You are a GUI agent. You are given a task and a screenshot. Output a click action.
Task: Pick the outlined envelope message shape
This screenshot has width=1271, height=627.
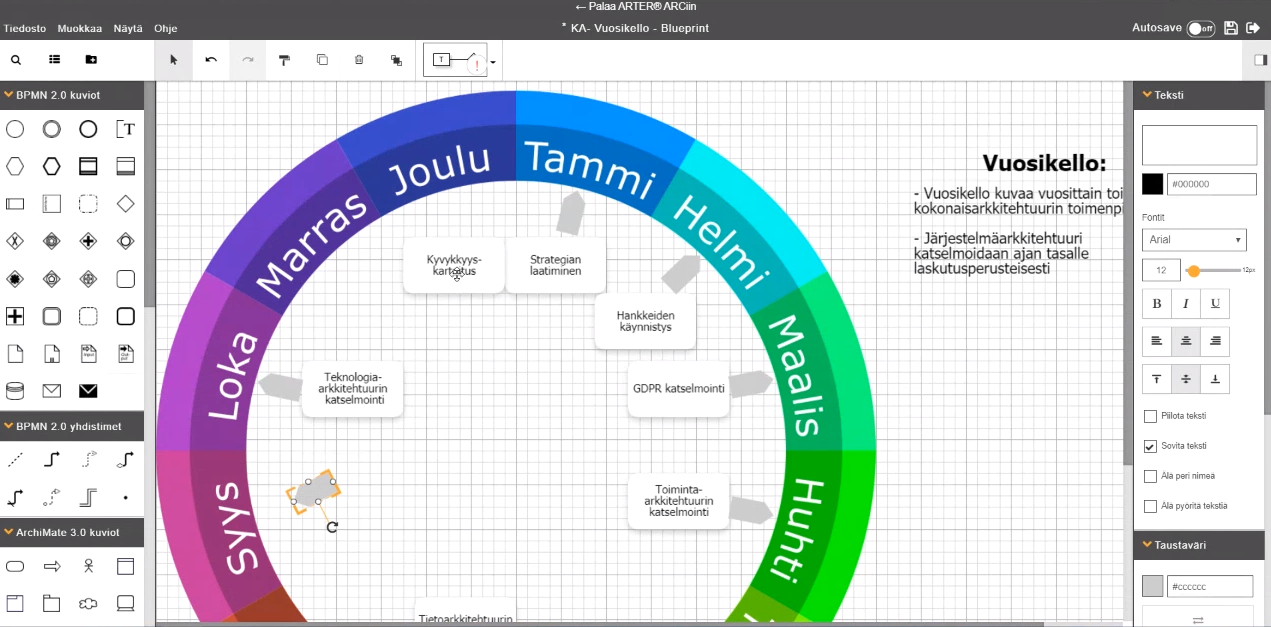[52, 390]
